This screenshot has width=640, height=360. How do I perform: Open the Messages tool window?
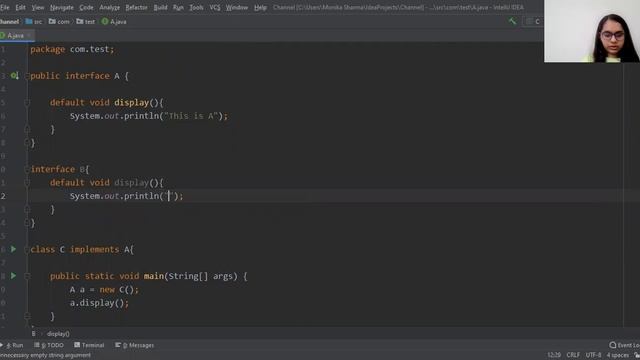[134, 345]
